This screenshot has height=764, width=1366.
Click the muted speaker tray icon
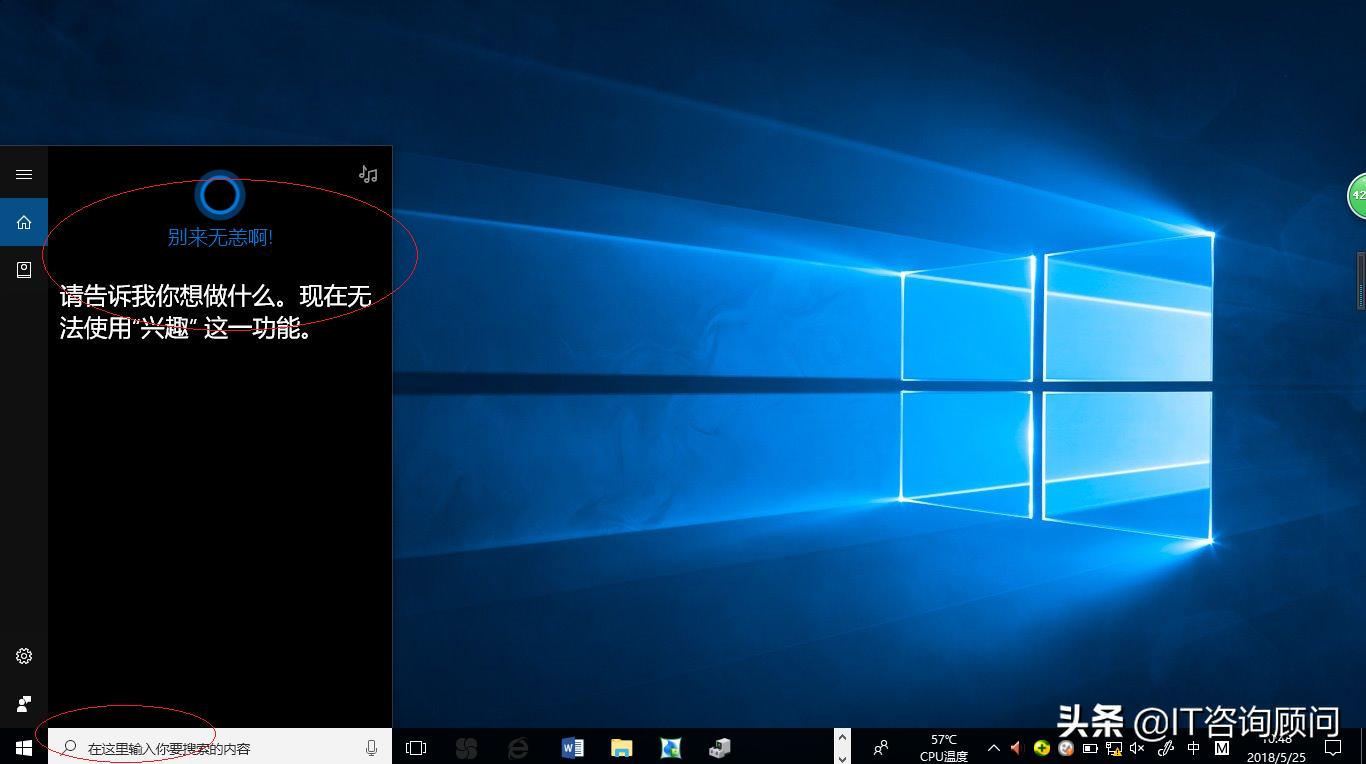1137,747
